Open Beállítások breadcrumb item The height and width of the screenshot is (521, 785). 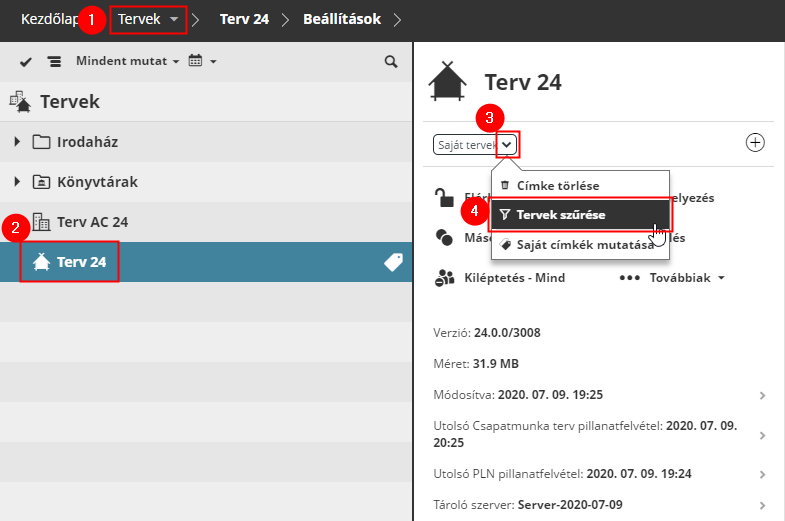click(x=342, y=19)
